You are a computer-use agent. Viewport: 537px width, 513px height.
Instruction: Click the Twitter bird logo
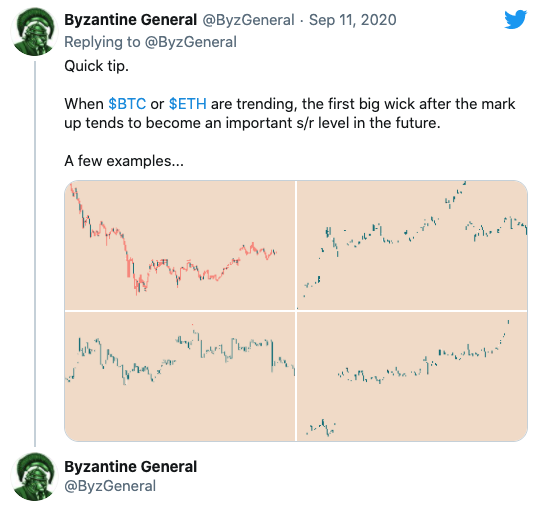[x=515, y=19]
